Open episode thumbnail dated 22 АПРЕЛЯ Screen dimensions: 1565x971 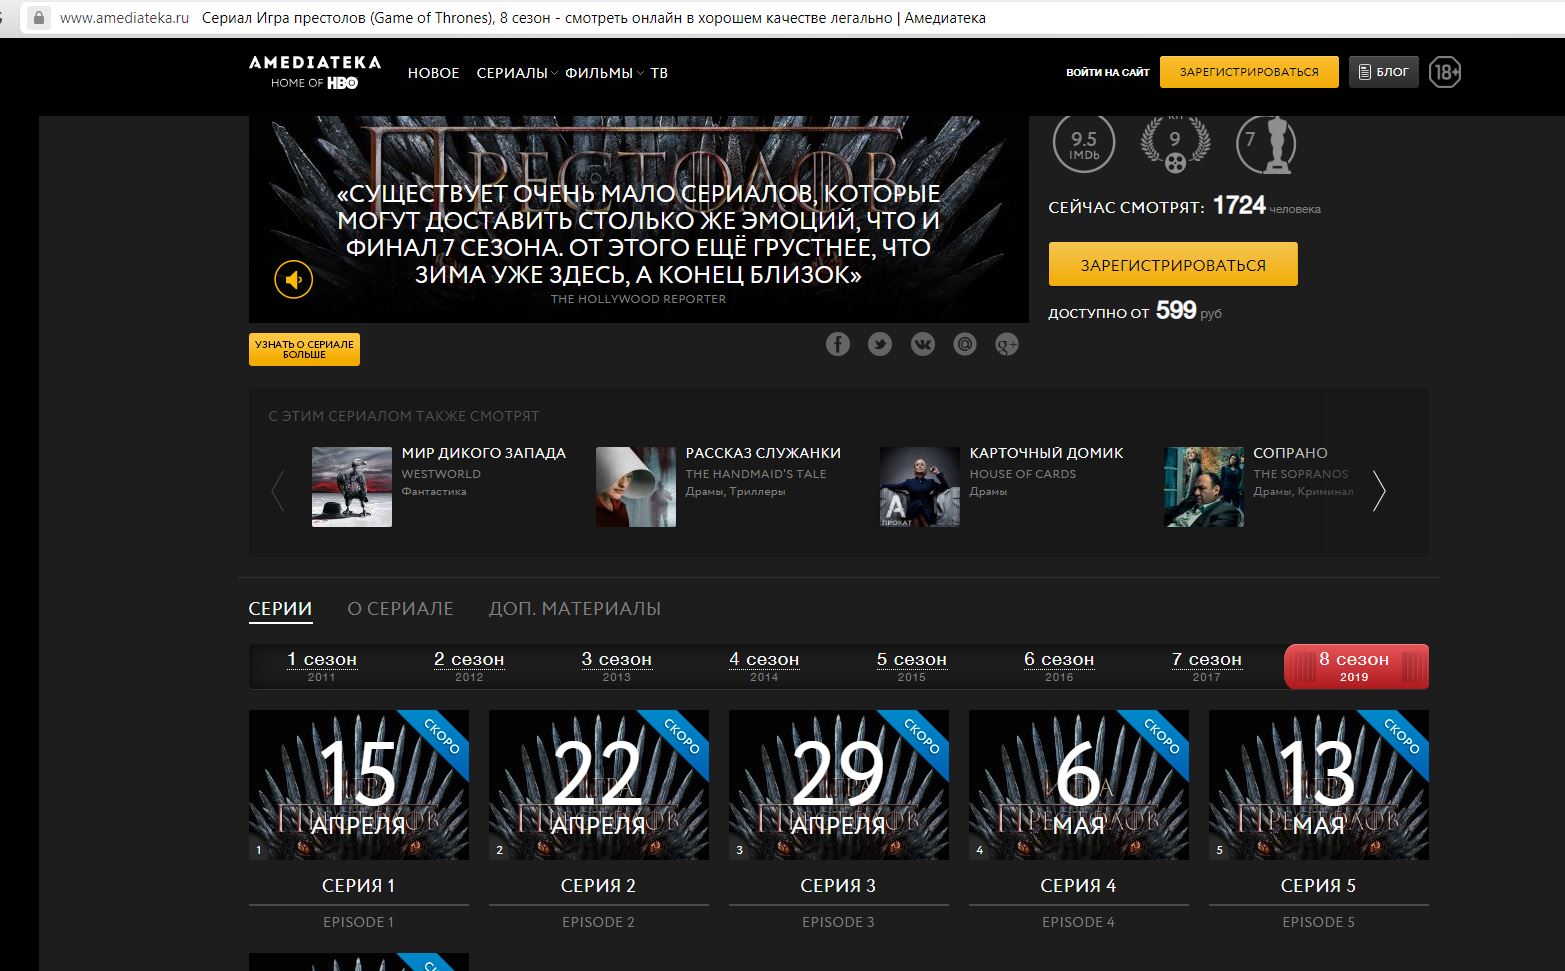click(x=599, y=785)
